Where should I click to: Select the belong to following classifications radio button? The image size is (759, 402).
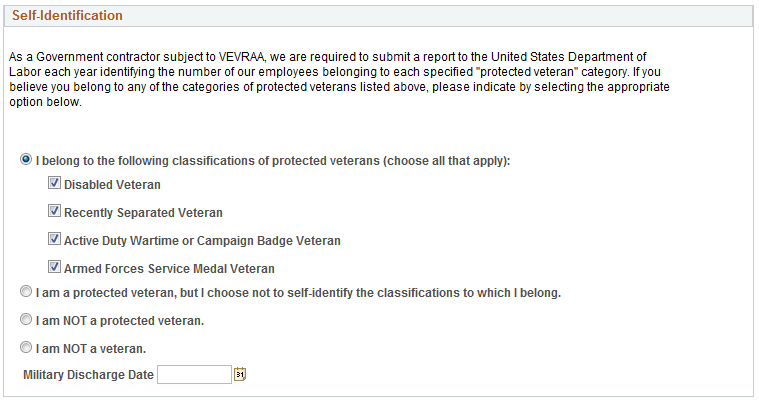[26, 159]
